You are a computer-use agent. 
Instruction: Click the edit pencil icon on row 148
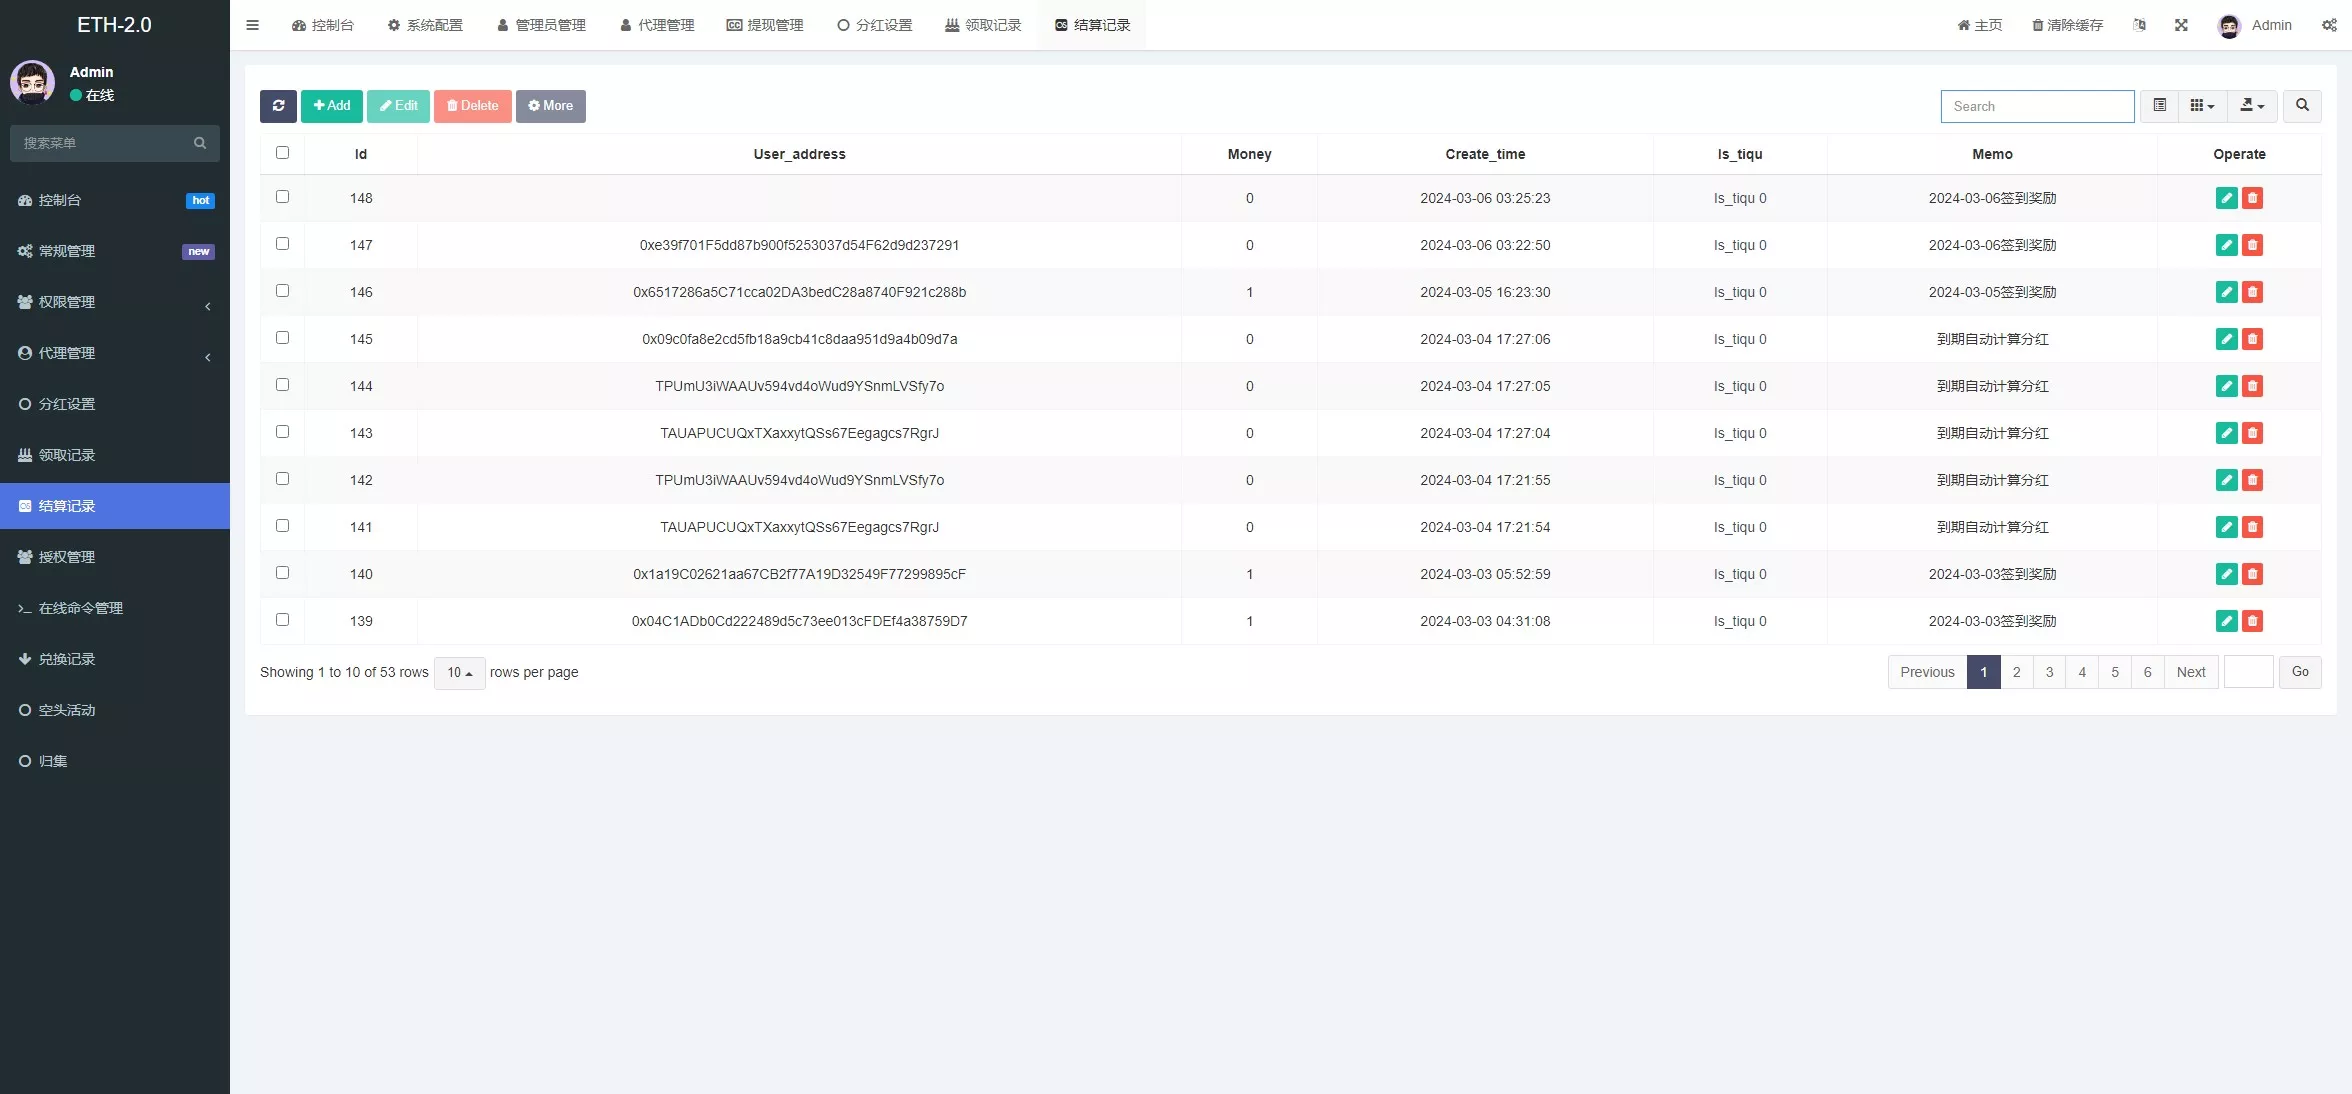2226,199
